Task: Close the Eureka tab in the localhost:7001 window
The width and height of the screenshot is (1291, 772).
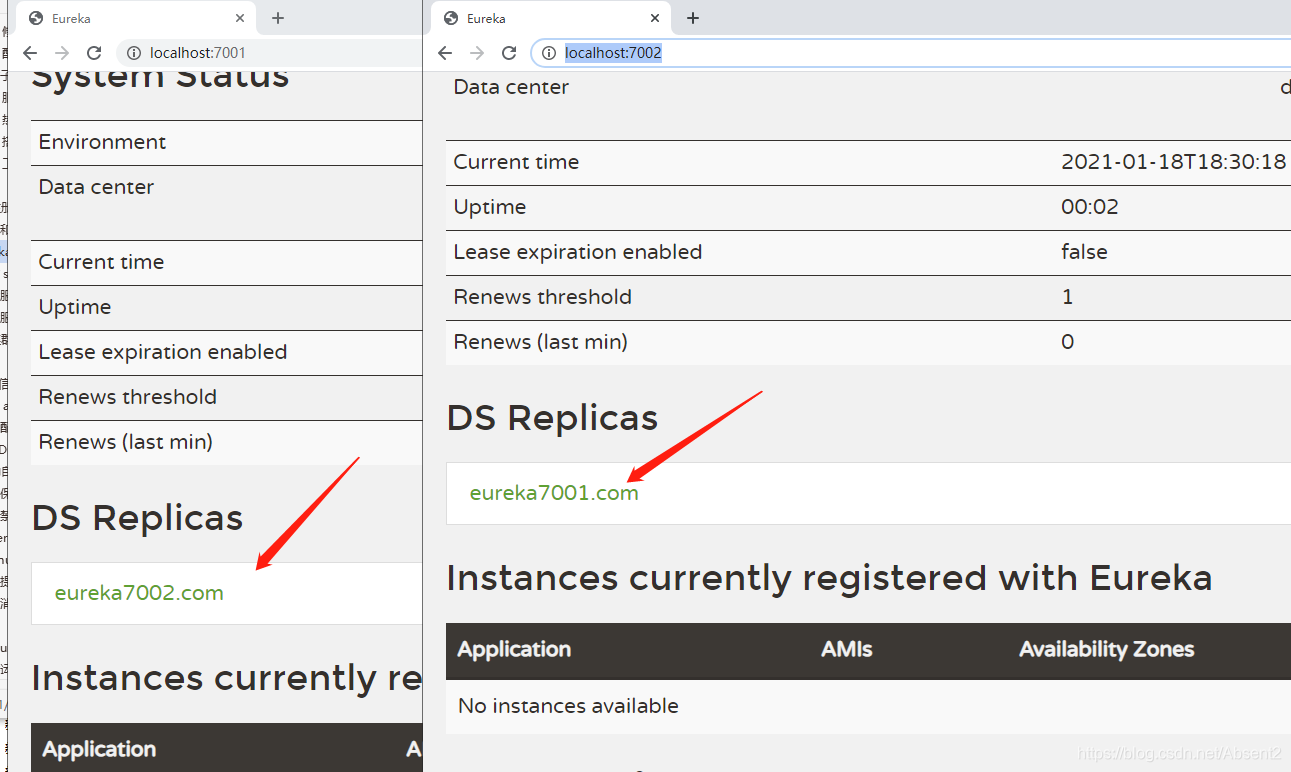Action: click(241, 18)
